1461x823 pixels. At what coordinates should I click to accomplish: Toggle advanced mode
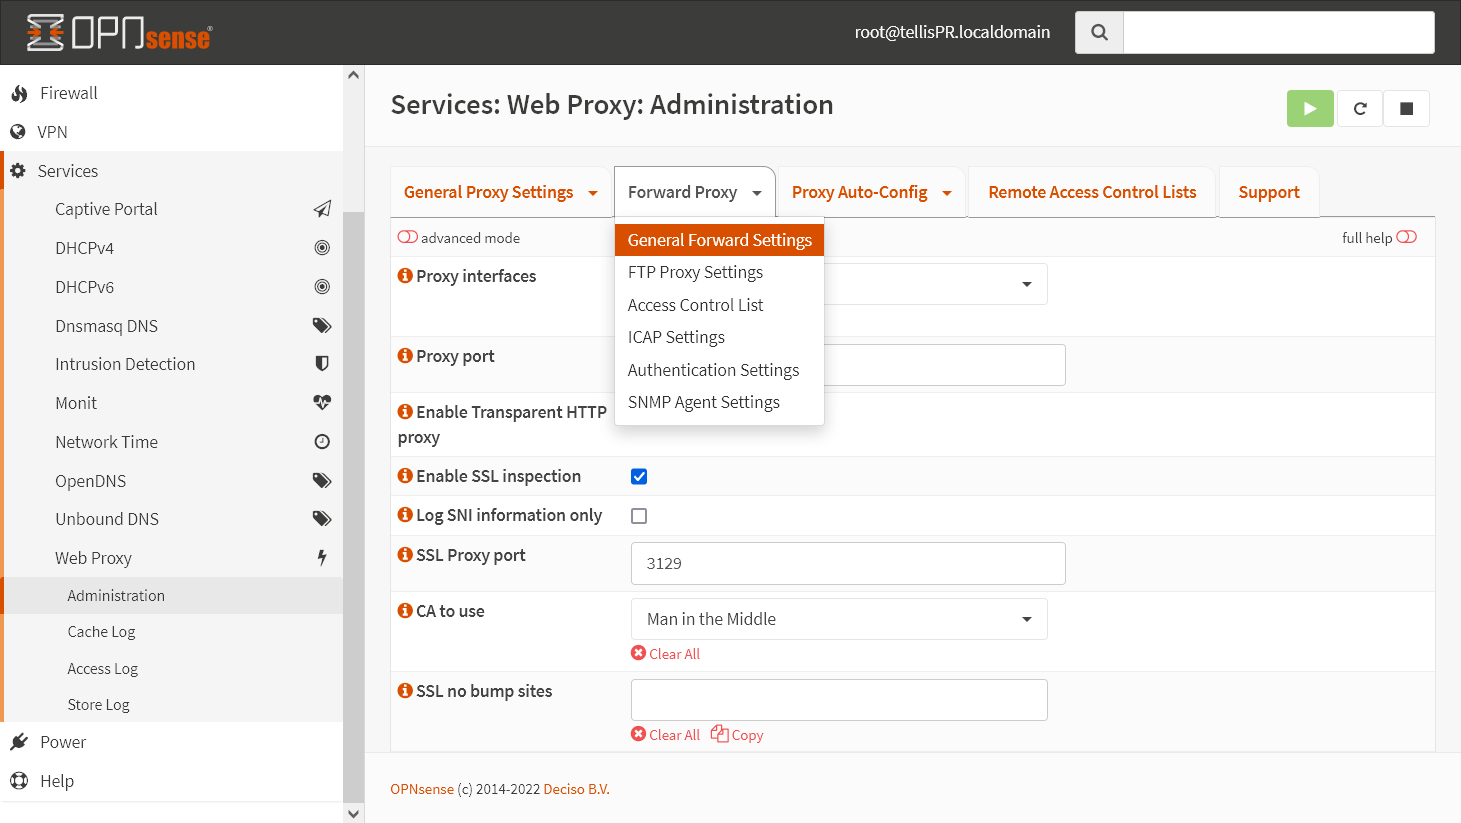[x=409, y=237]
